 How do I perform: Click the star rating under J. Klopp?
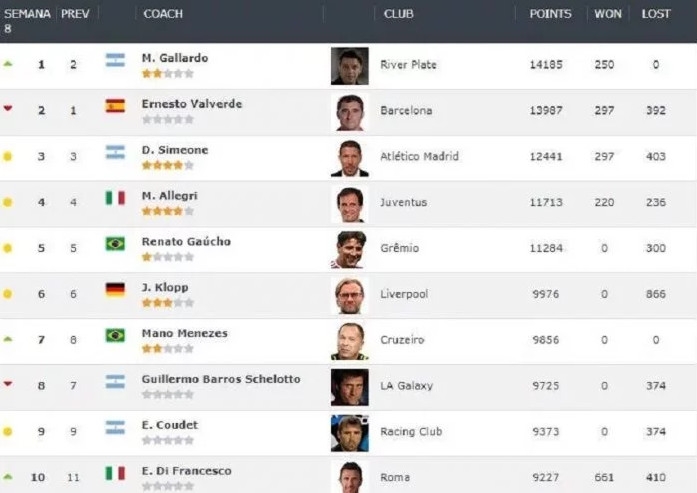pyautogui.click(x=167, y=303)
